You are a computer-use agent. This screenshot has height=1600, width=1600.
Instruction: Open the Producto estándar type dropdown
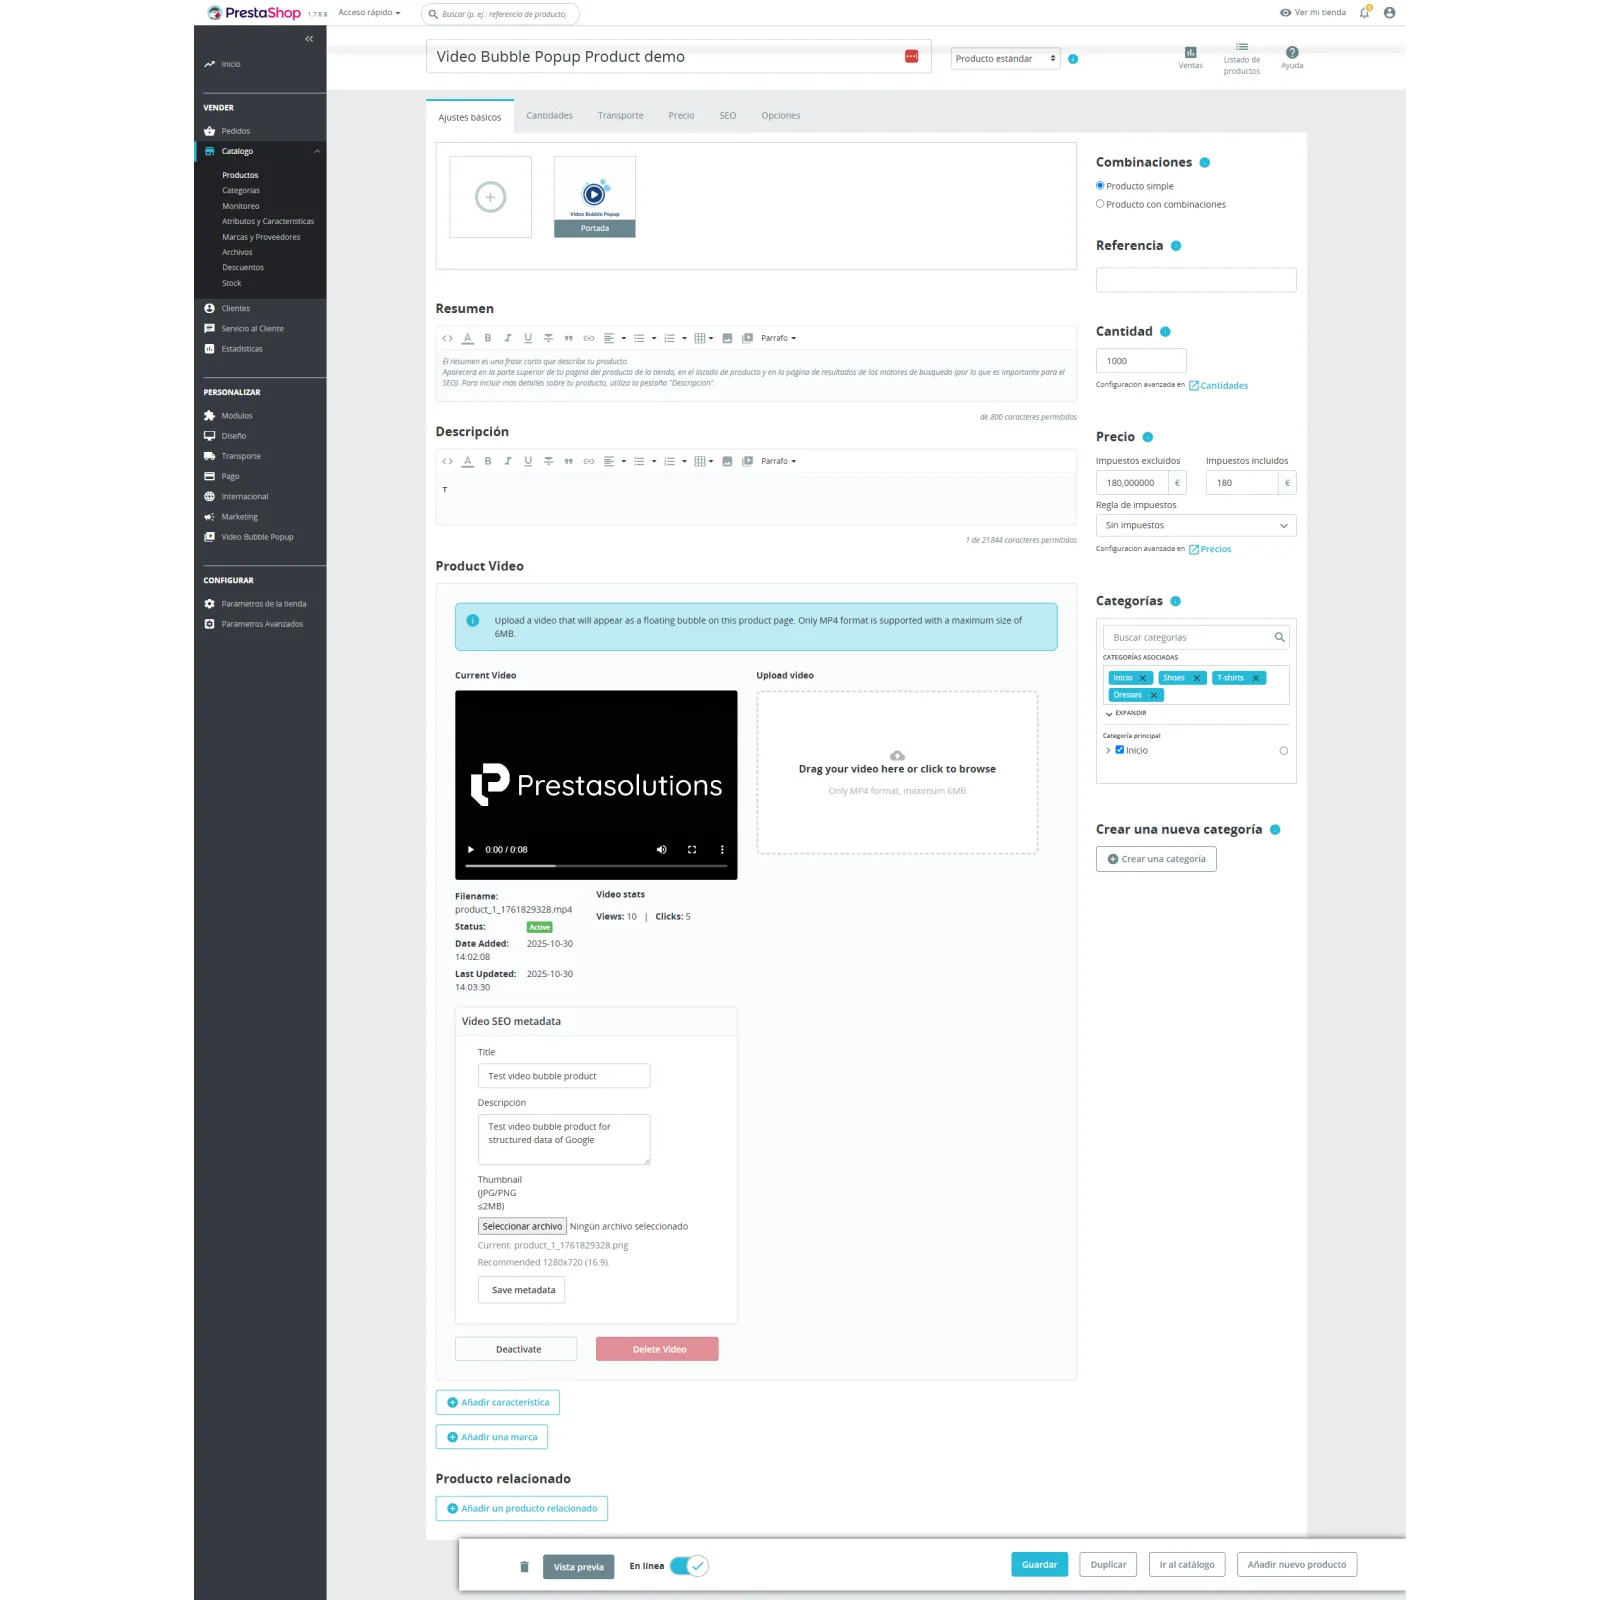(1004, 59)
